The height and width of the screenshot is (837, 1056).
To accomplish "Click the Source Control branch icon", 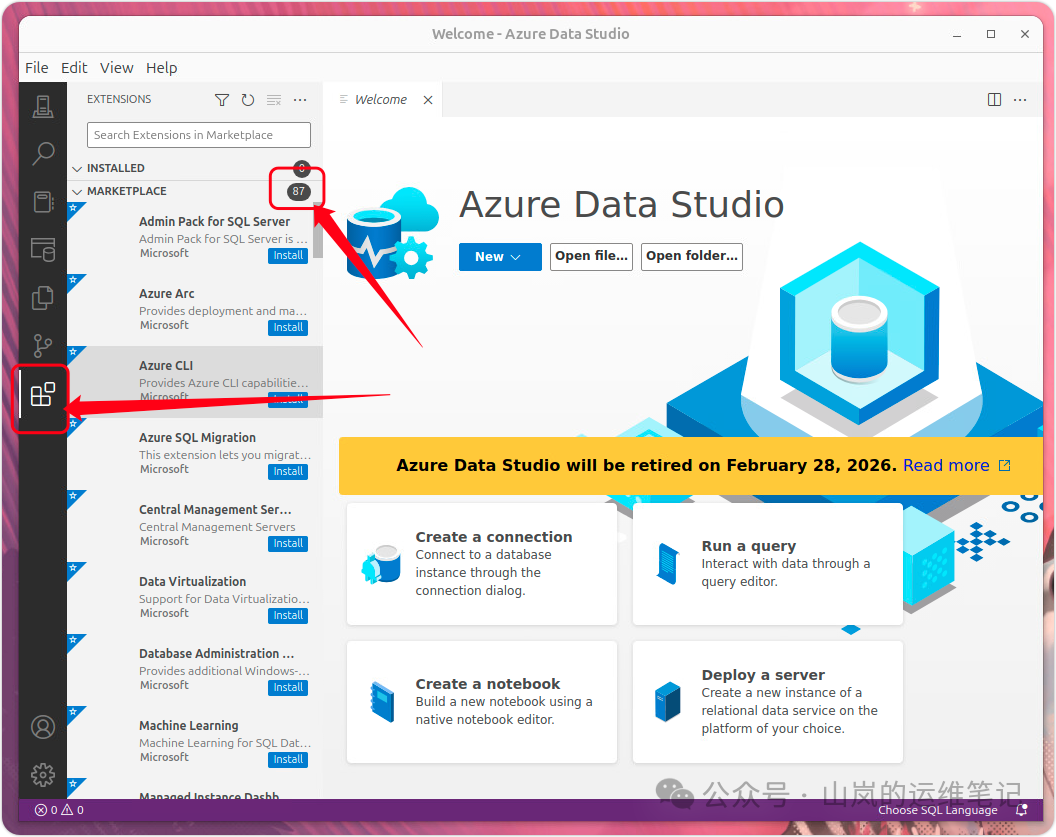I will pos(42,345).
